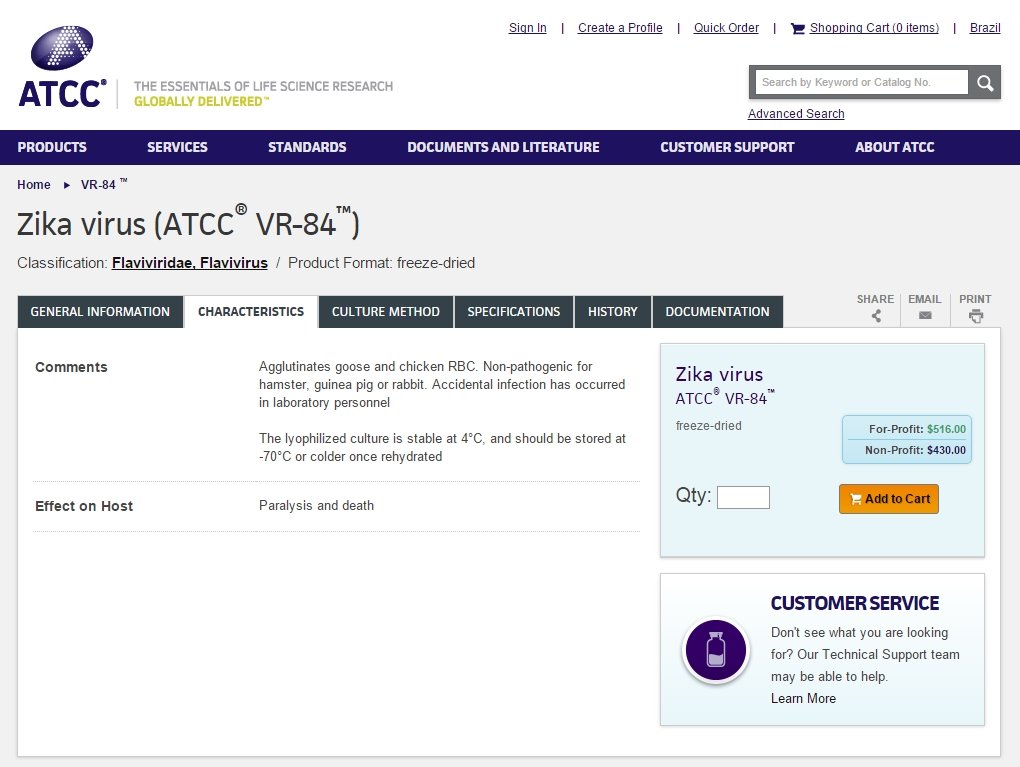Viewport: 1020px width, 767px height.
Task: Click the Email envelope icon
Action: click(925, 316)
